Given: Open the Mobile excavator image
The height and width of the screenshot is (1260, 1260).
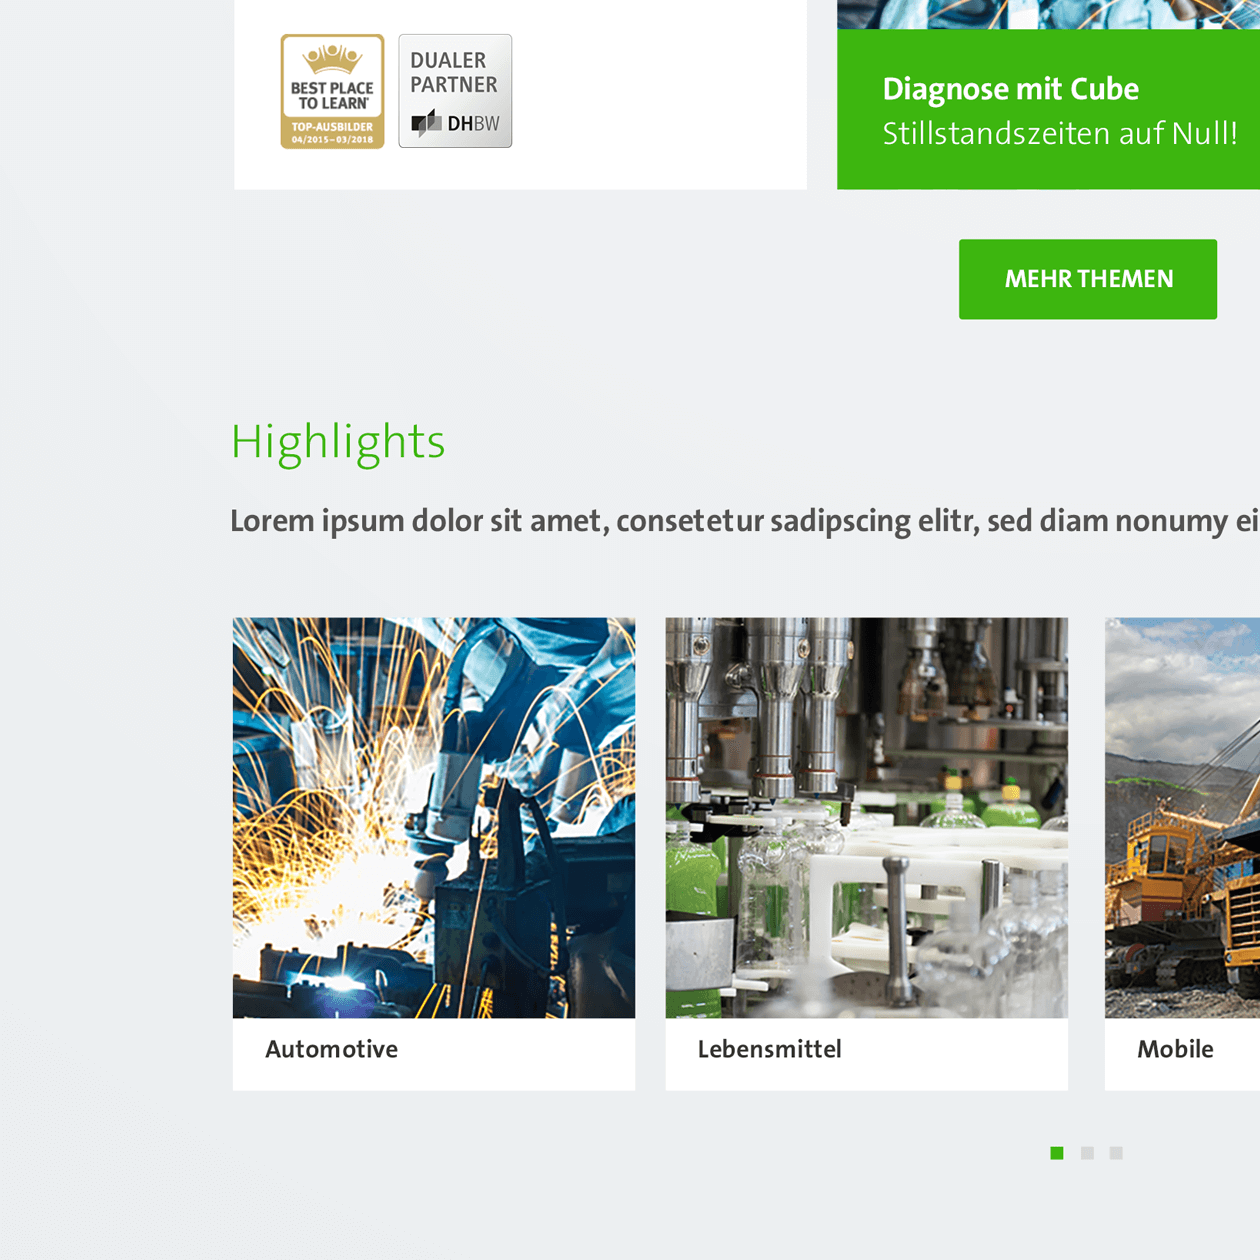Looking at the screenshot, I should point(1182,818).
